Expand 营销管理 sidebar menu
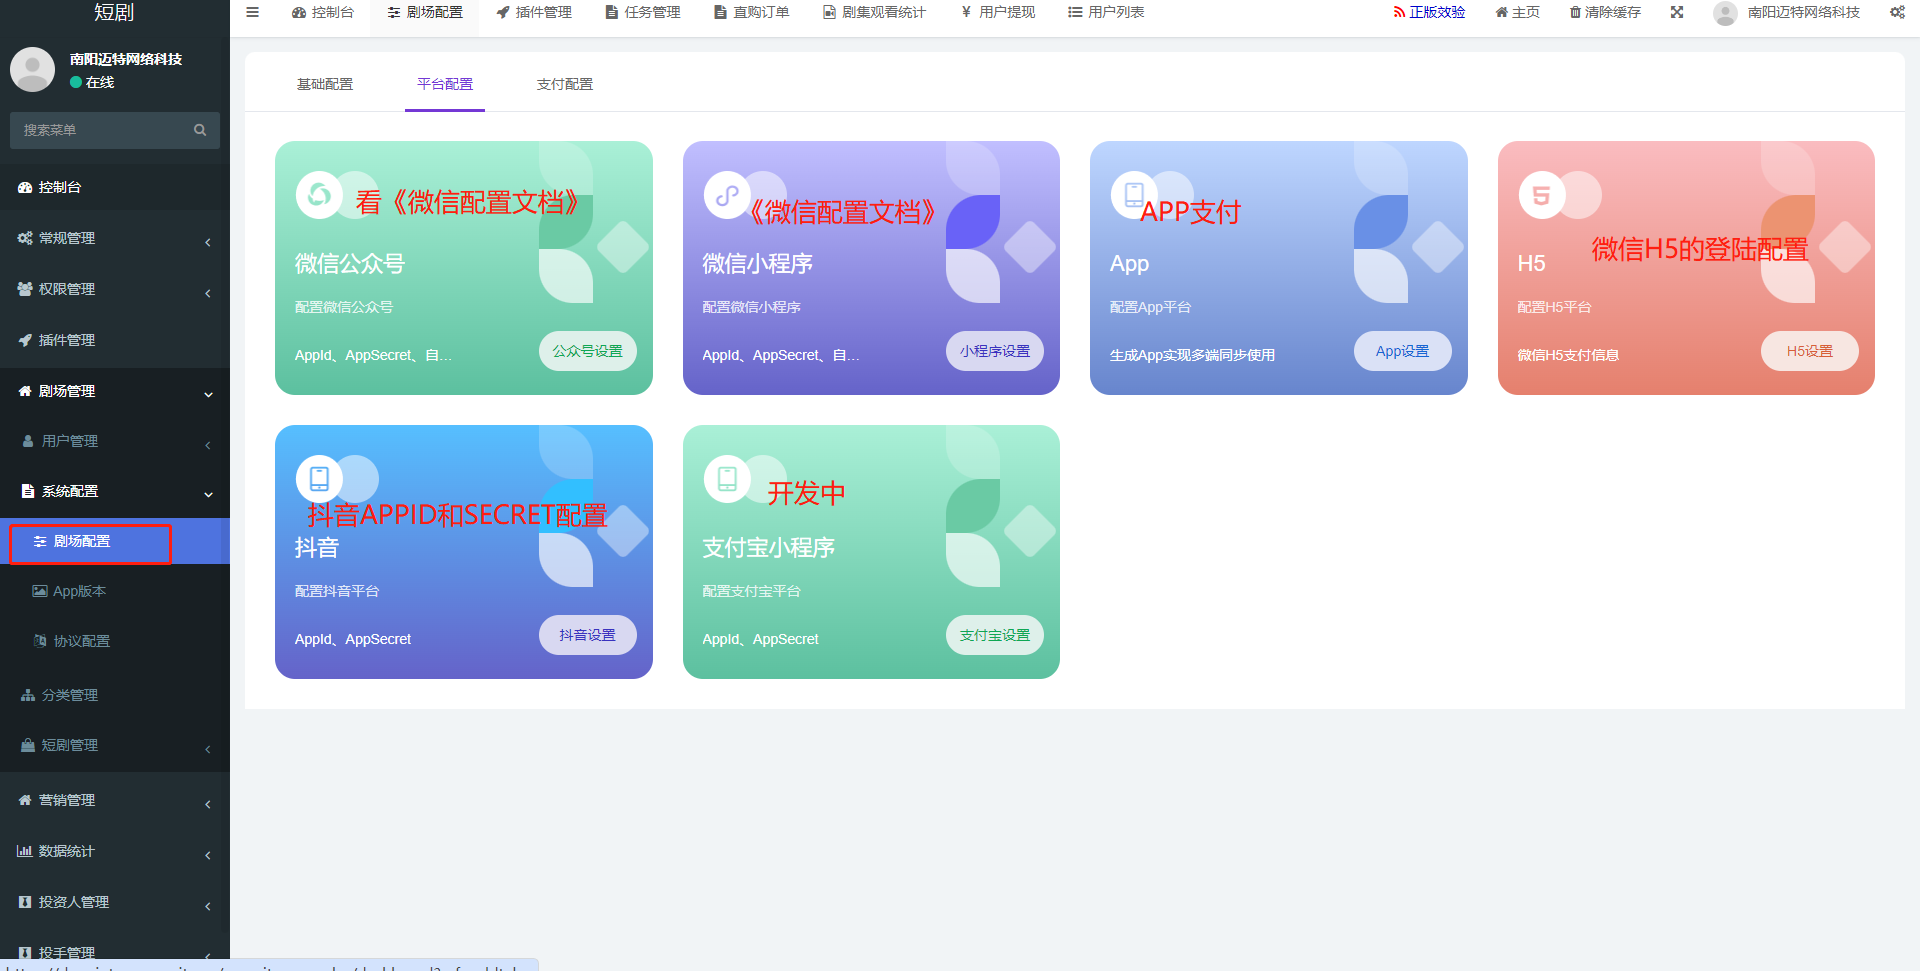This screenshot has height=971, width=1920. pos(115,800)
